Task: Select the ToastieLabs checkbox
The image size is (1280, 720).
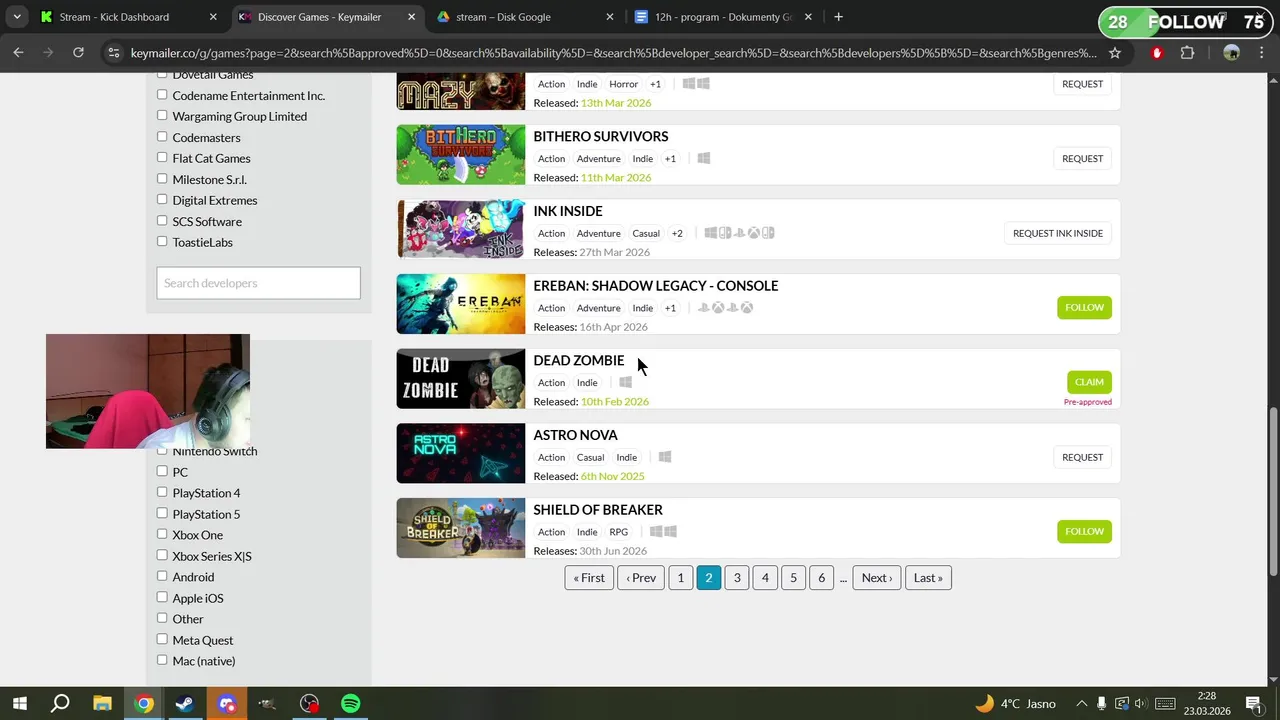Action: coord(162,242)
